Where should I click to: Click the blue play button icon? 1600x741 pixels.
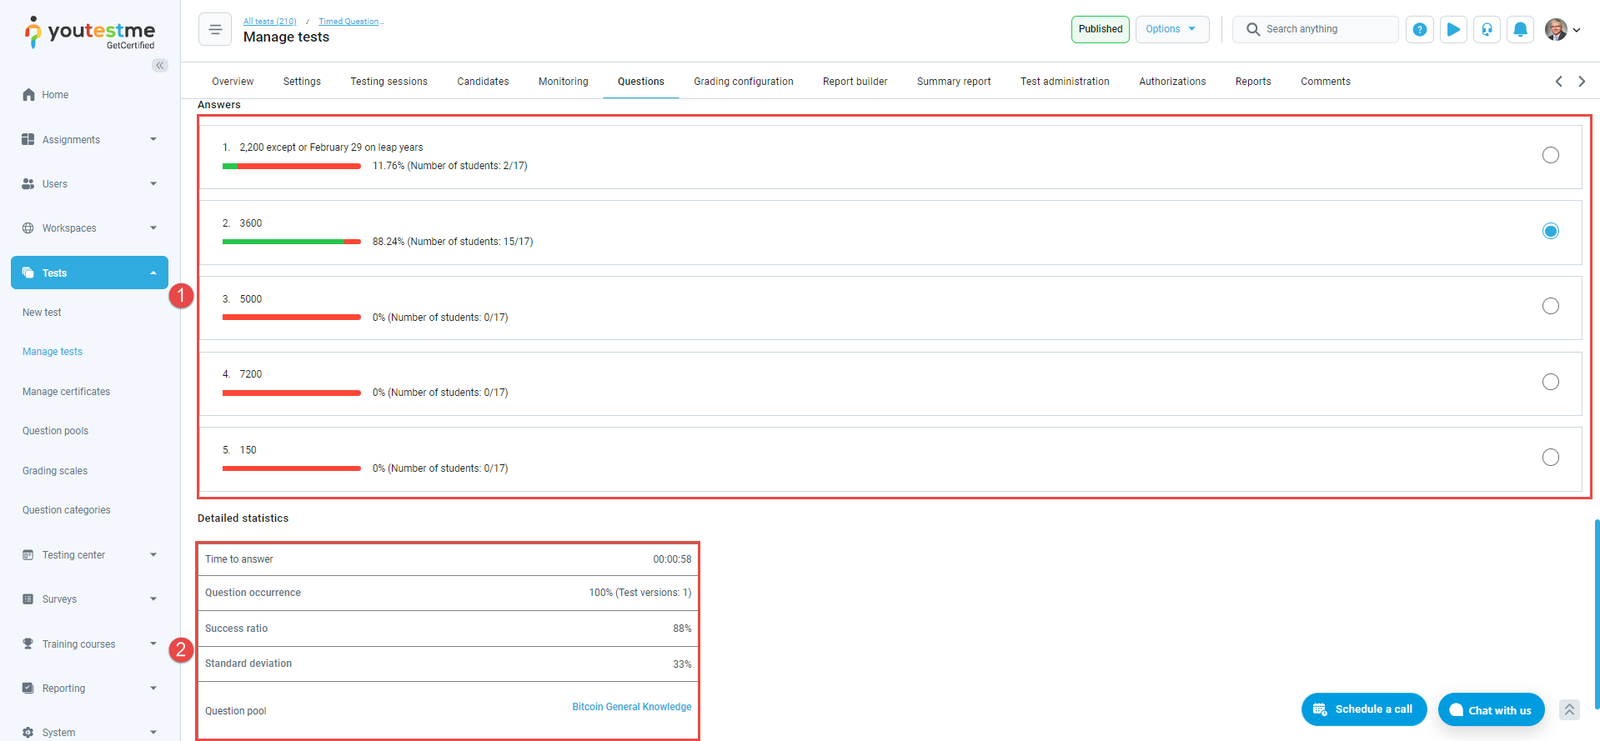[x=1453, y=29]
